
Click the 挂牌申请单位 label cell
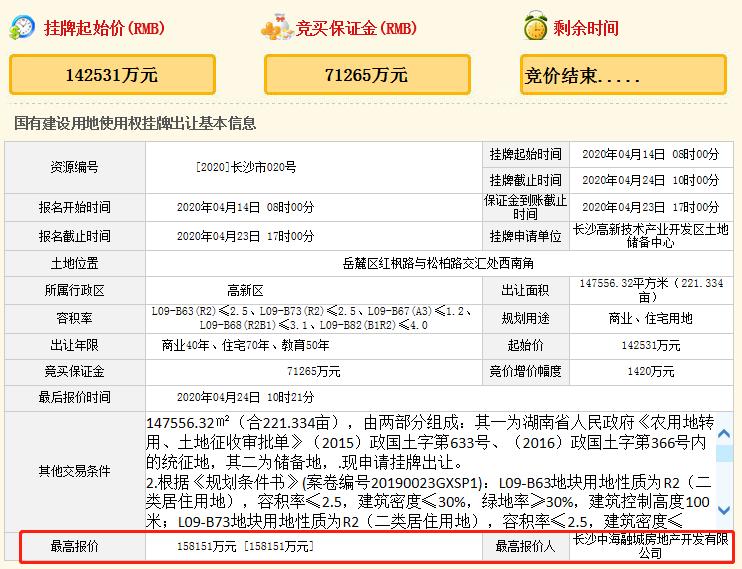click(525, 236)
